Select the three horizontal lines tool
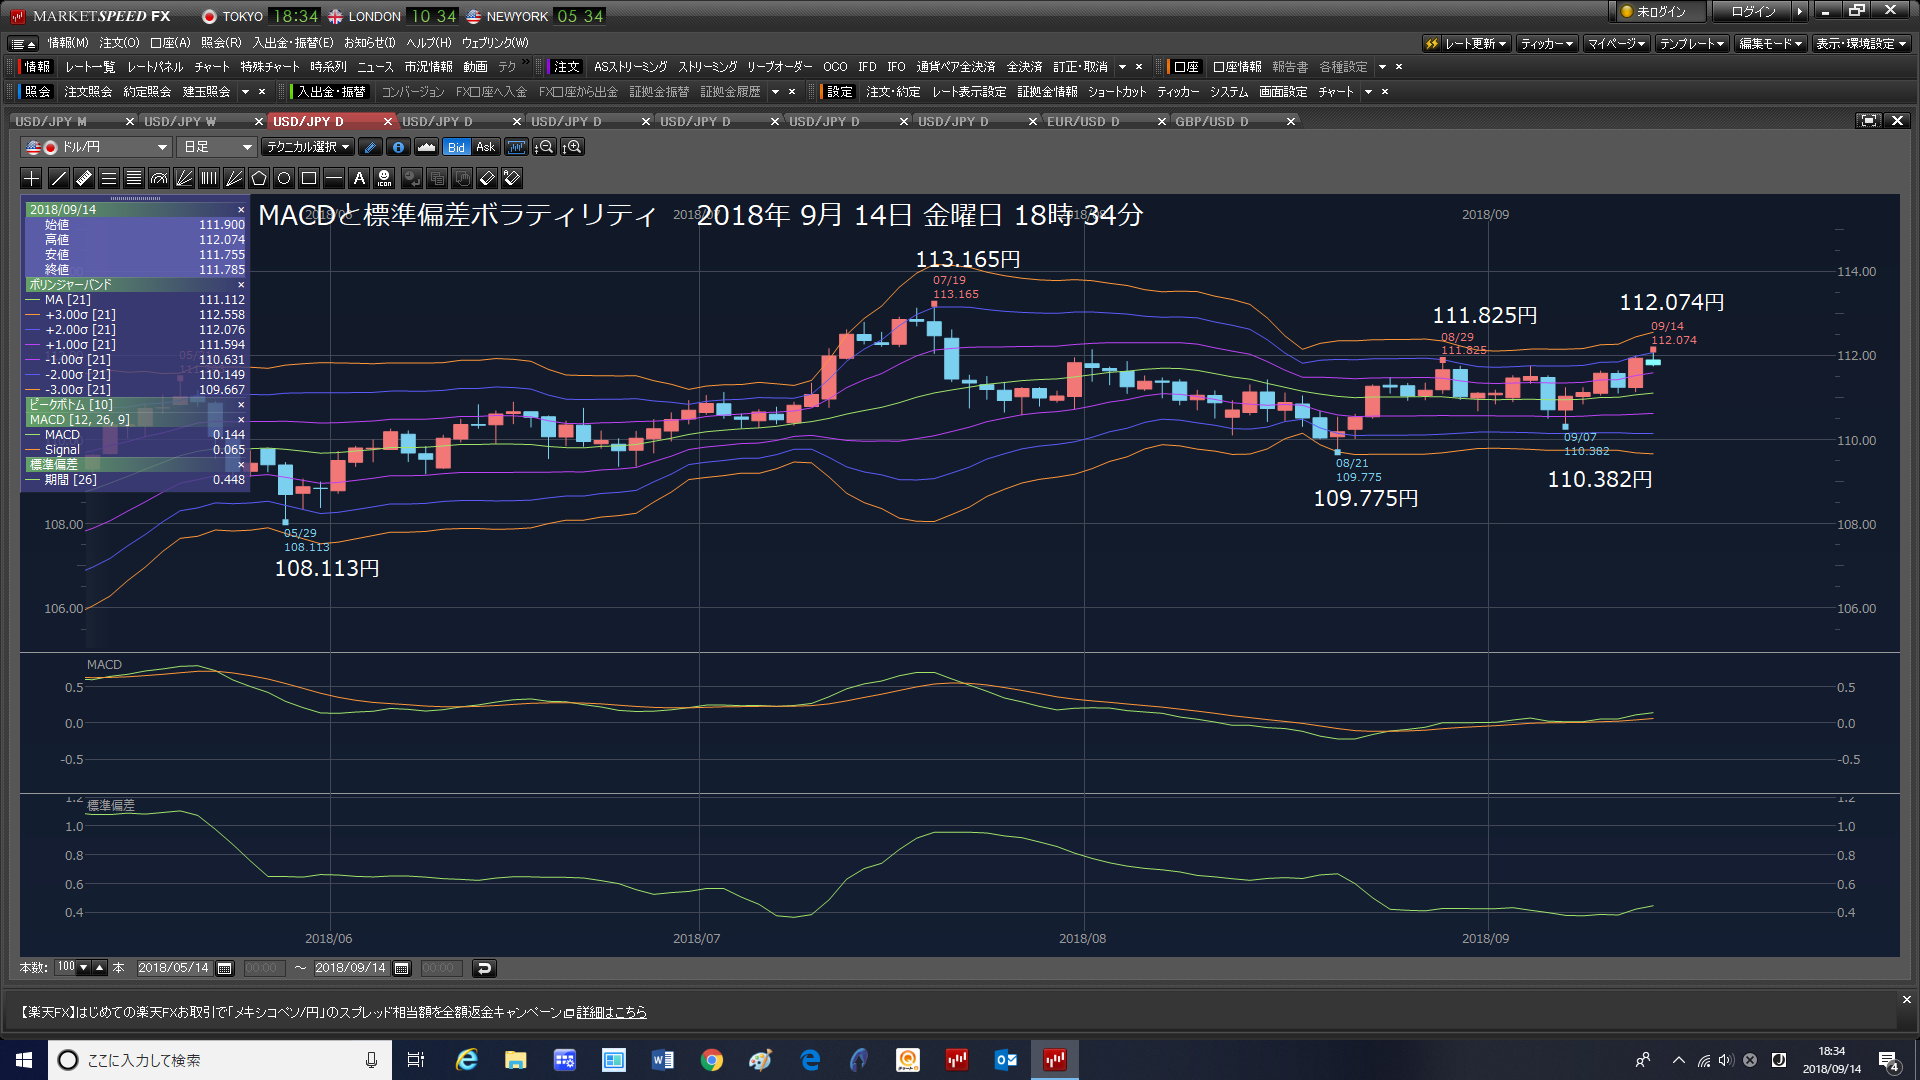Viewport: 1920px width, 1080px height. [109, 178]
